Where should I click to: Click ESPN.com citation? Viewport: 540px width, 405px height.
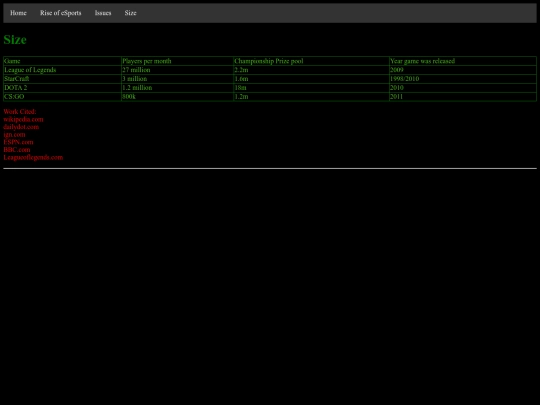18,142
